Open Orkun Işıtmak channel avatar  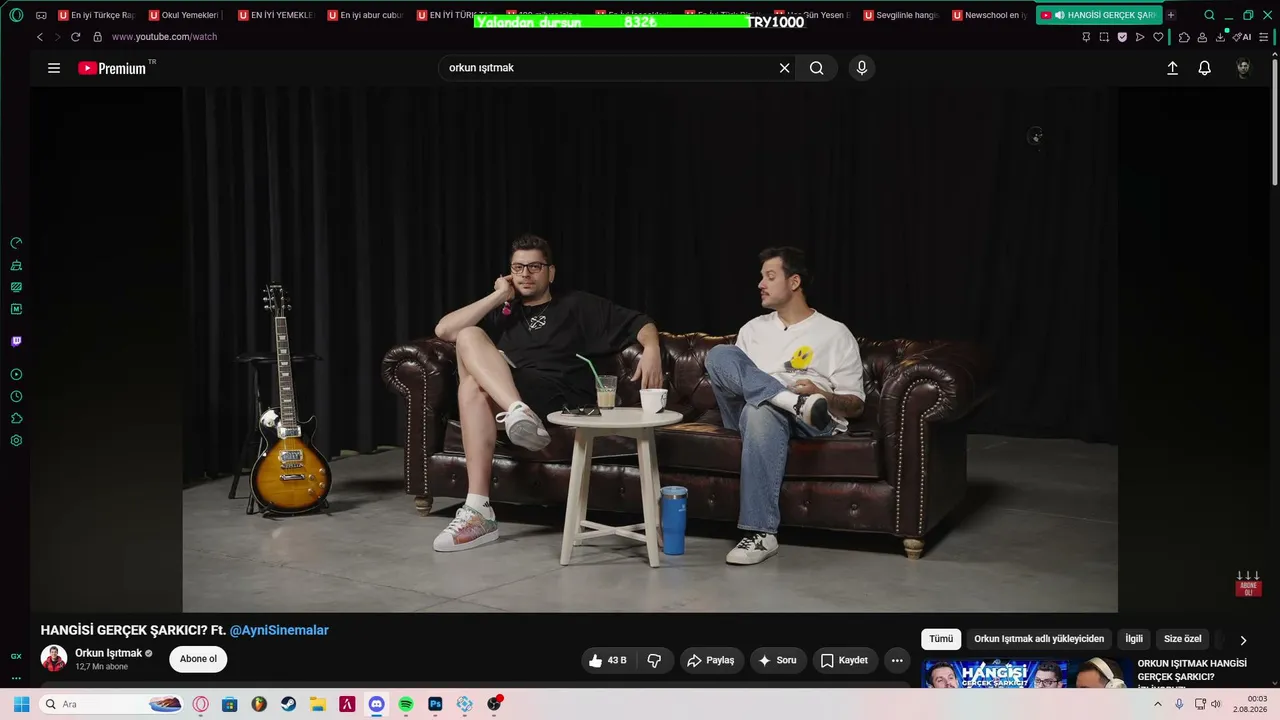pyautogui.click(x=54, y=658)
